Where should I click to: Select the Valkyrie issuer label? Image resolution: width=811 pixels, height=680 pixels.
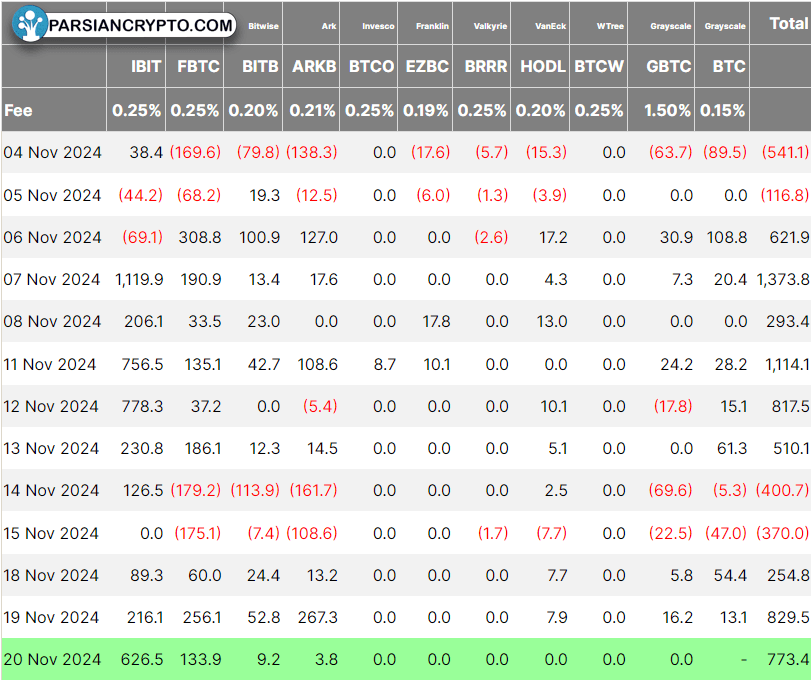(x=490, y=26)
